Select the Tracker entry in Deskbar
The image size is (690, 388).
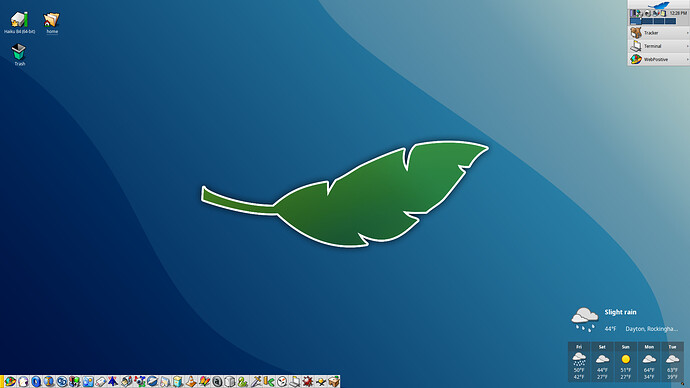[658, 33]
